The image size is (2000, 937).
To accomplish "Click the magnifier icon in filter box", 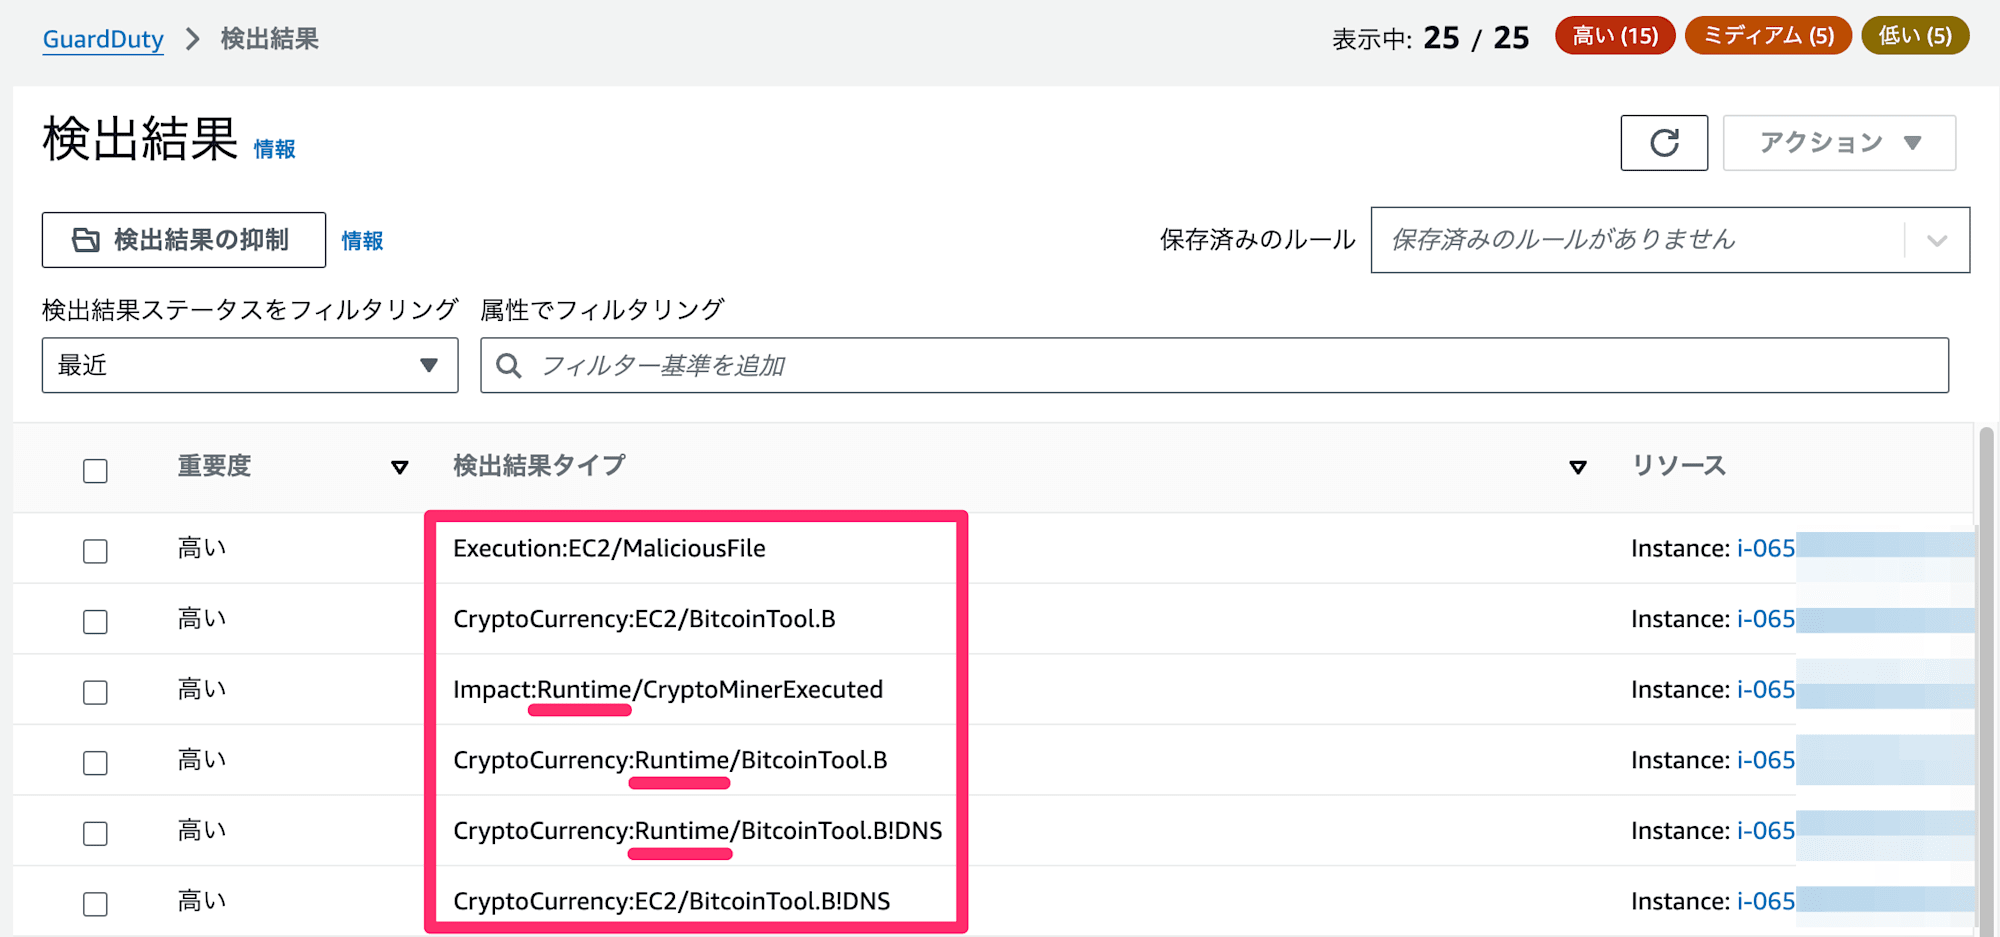I will pos(508,366).
